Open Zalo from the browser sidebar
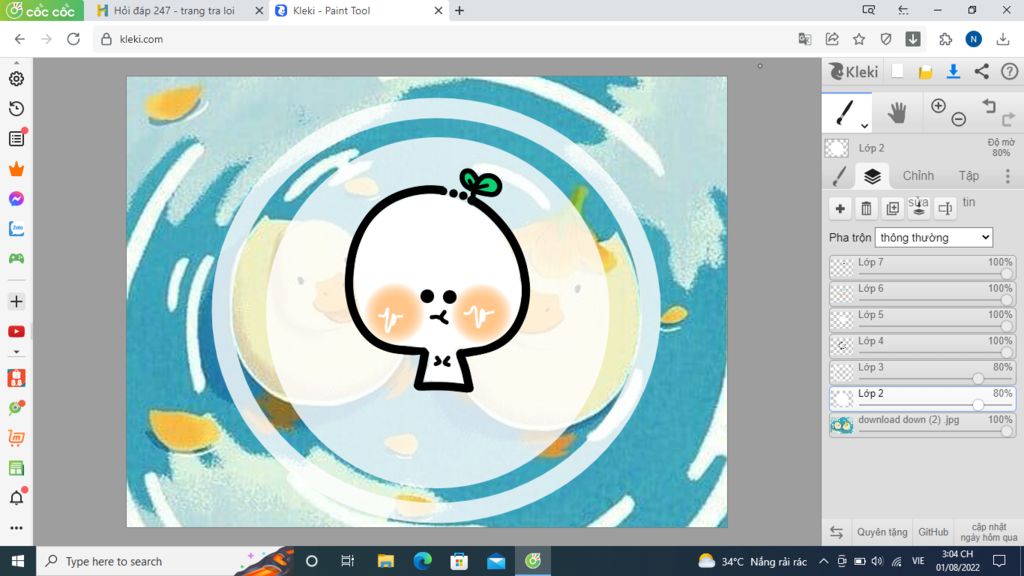1024x576 pixels. click(16, 229)
